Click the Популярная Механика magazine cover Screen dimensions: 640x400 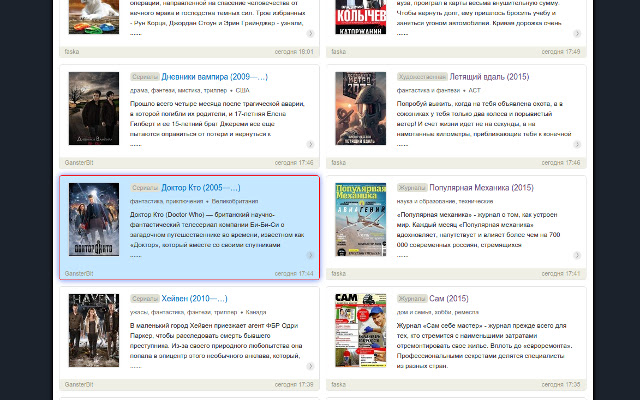tap(360, 220)
